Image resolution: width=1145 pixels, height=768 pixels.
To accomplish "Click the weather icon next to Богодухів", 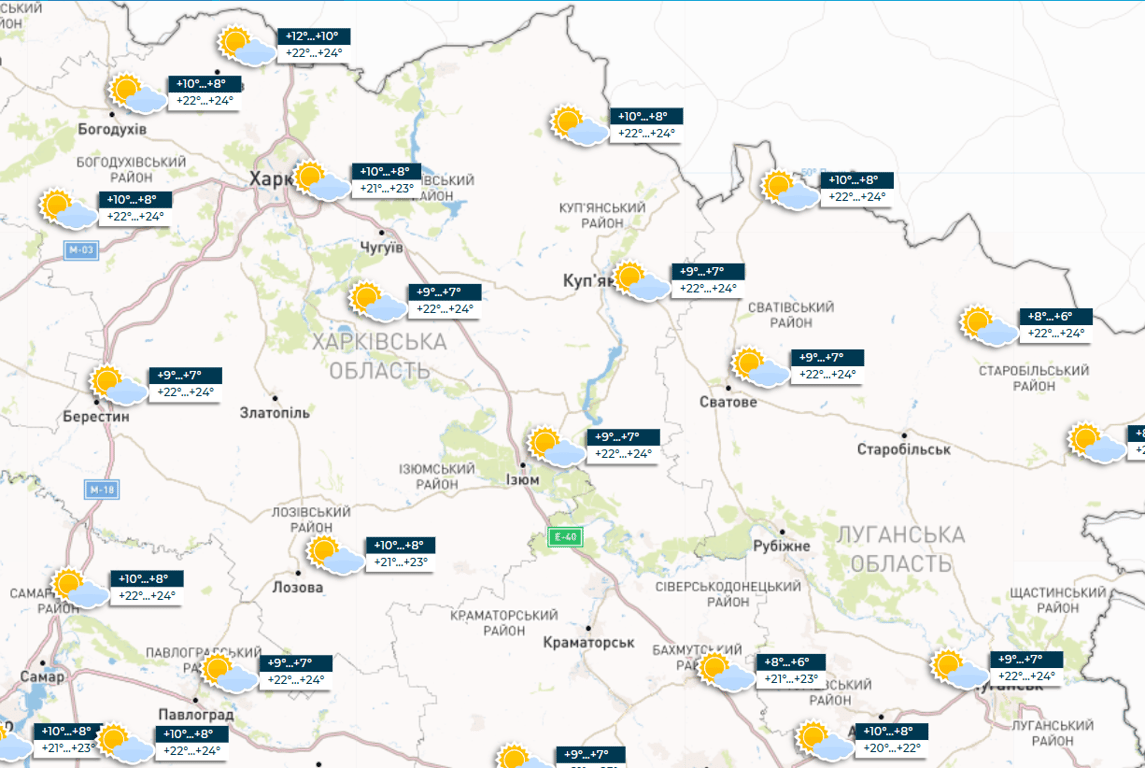I will pyautogui.click(x=137, y=93).
